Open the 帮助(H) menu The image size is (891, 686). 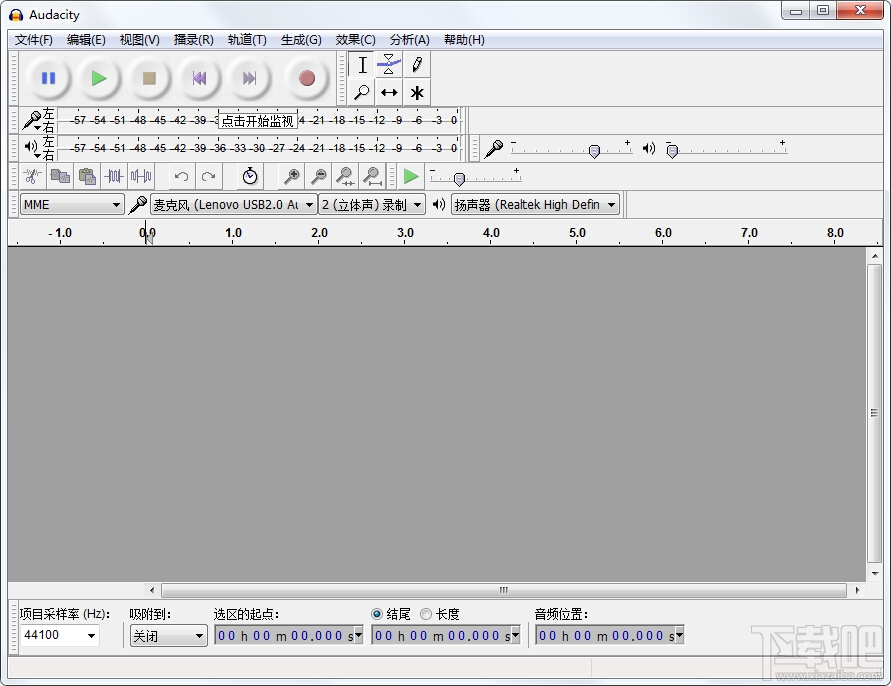pos(464,40)
